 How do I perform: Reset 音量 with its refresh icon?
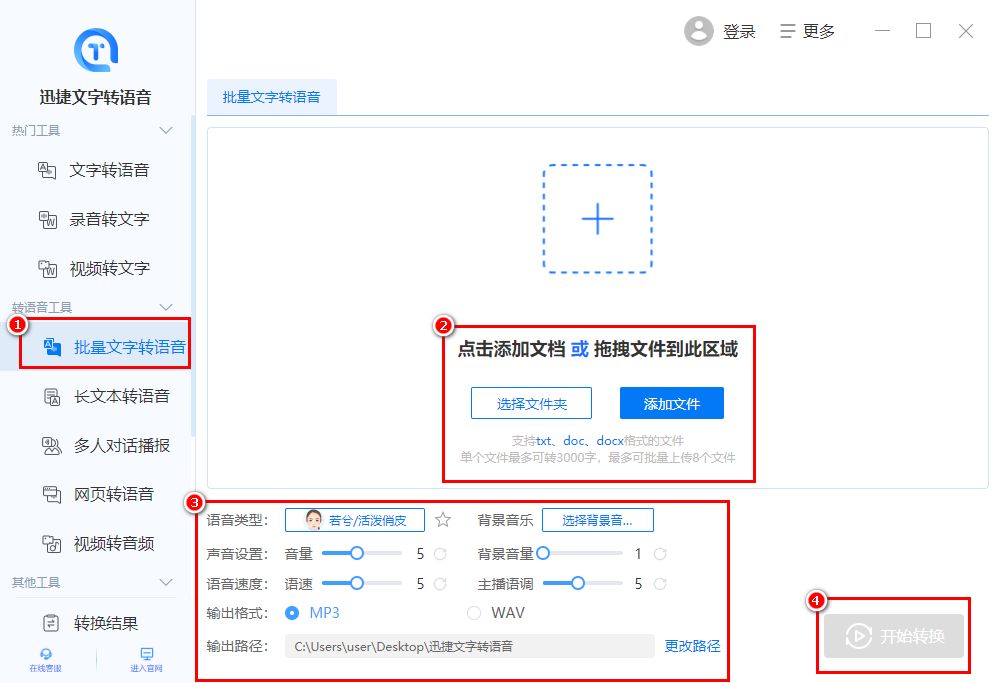tap(440, 554)
